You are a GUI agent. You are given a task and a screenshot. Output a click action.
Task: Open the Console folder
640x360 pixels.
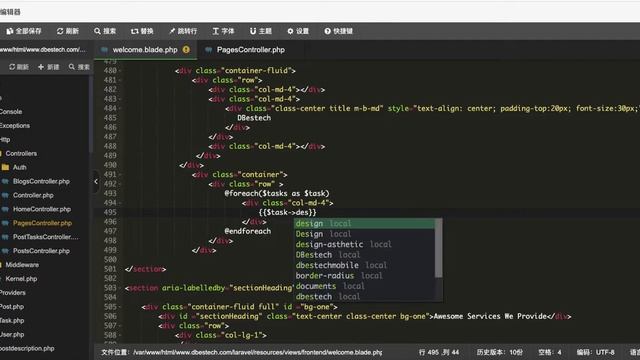[x=11, y=112]
